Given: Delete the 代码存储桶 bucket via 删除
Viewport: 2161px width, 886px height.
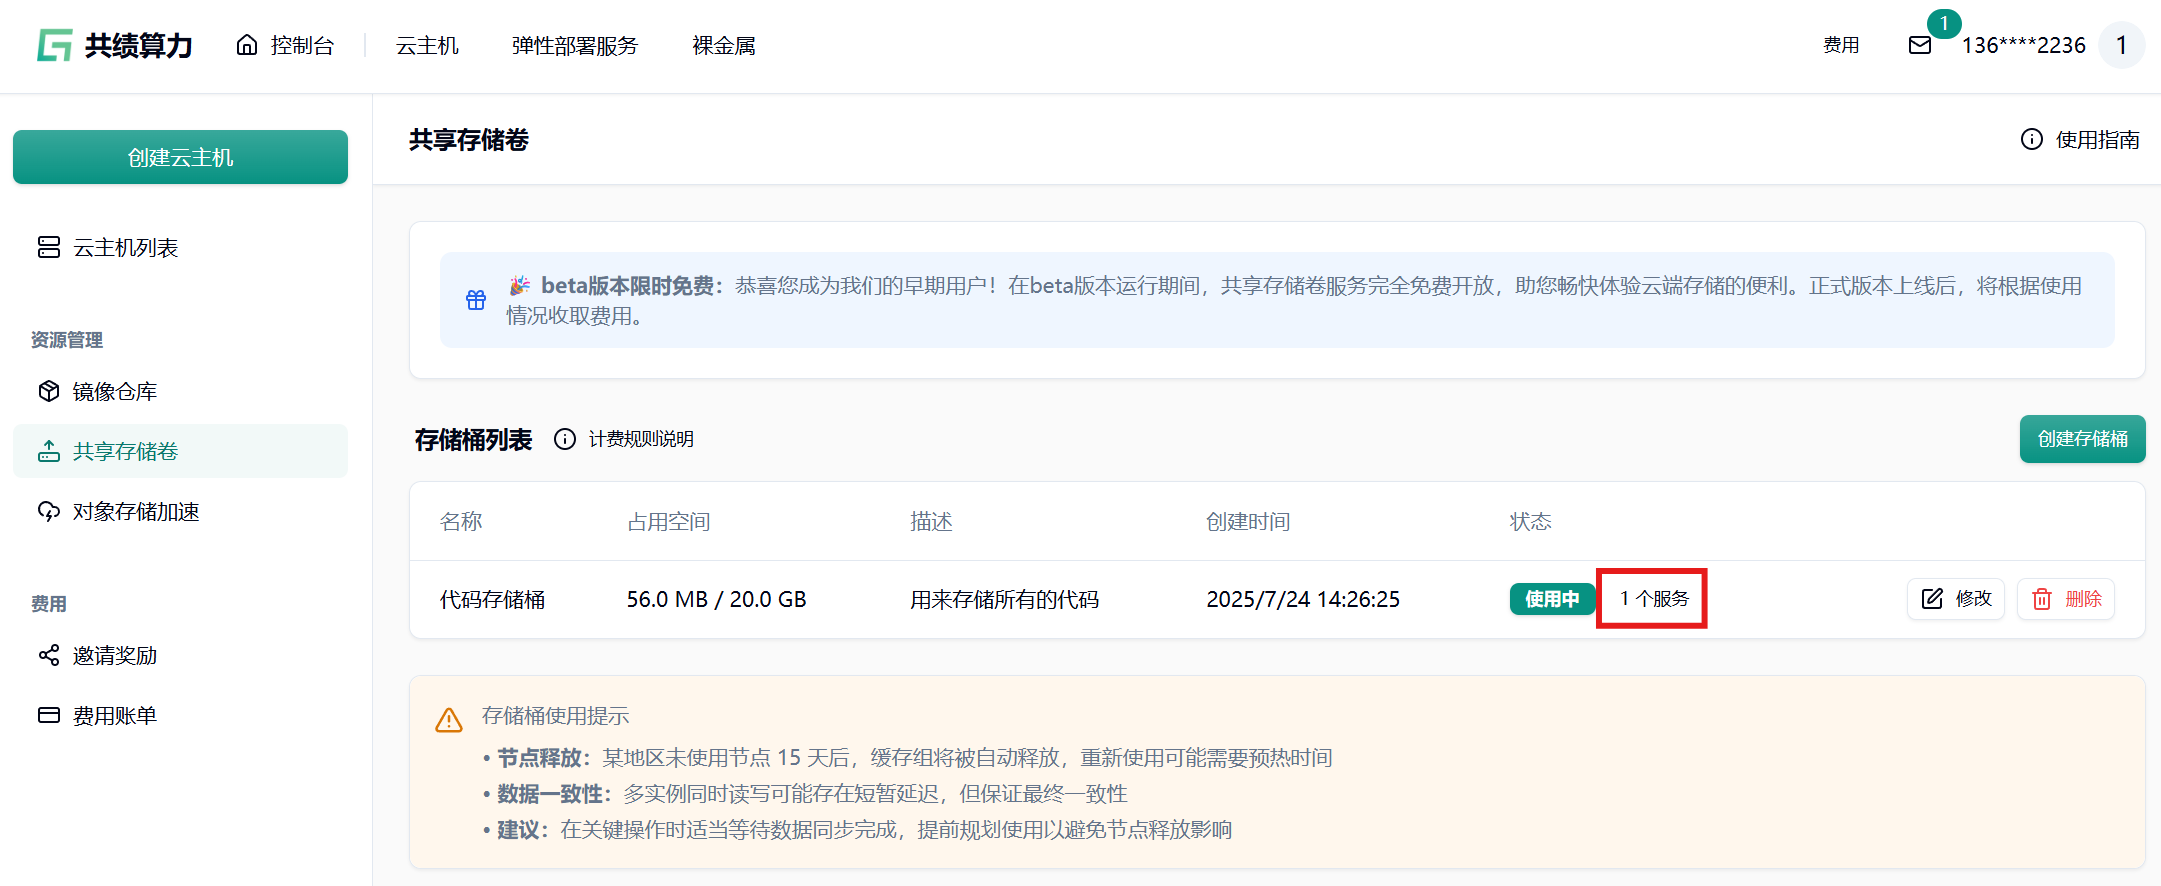Looking at the screenshot, I should click(2065, 599).
